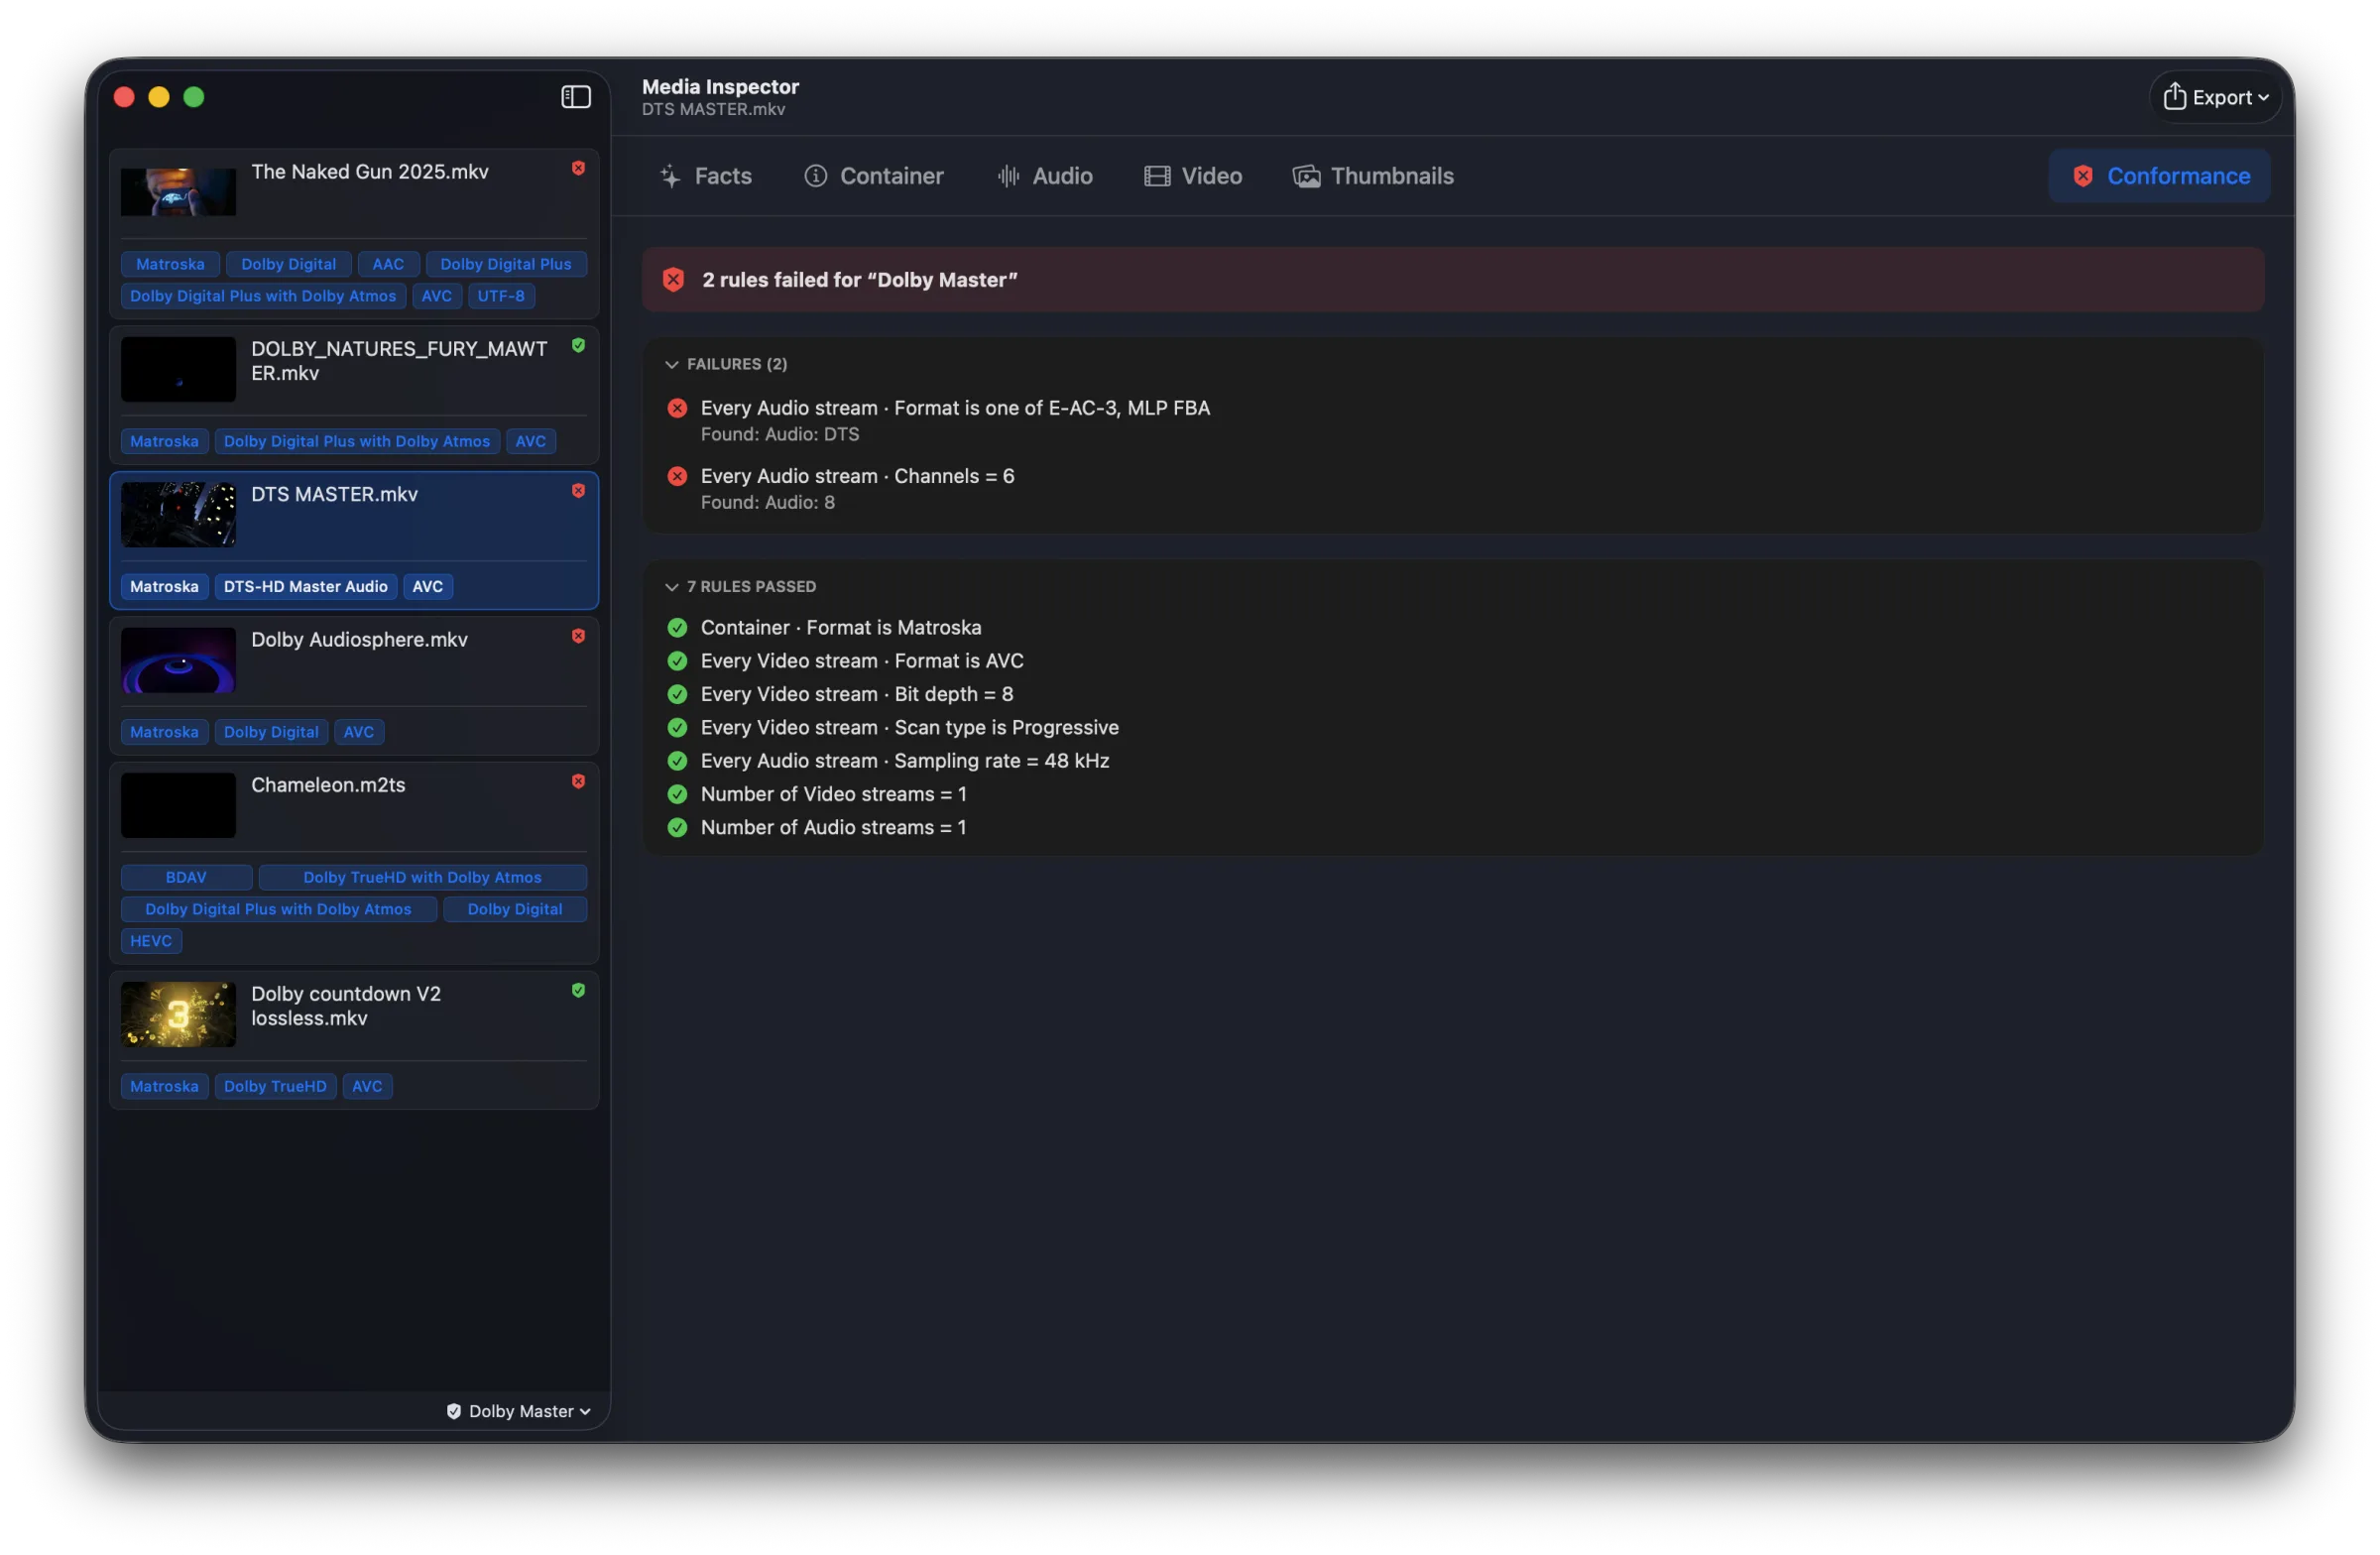Click the Export share icon
2380x1555 pixels.
tap(2174, 96)
